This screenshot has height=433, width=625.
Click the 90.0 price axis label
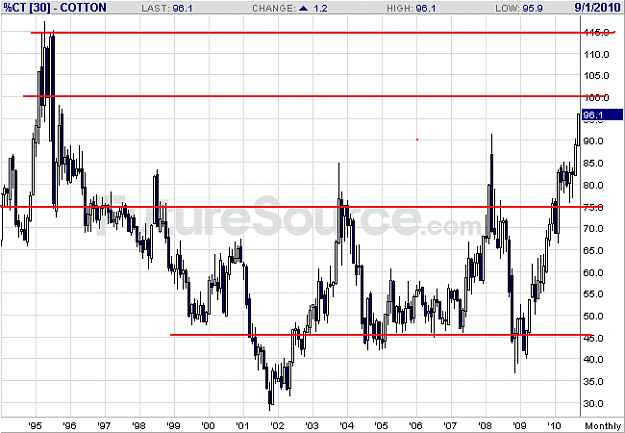coord(596,141)
